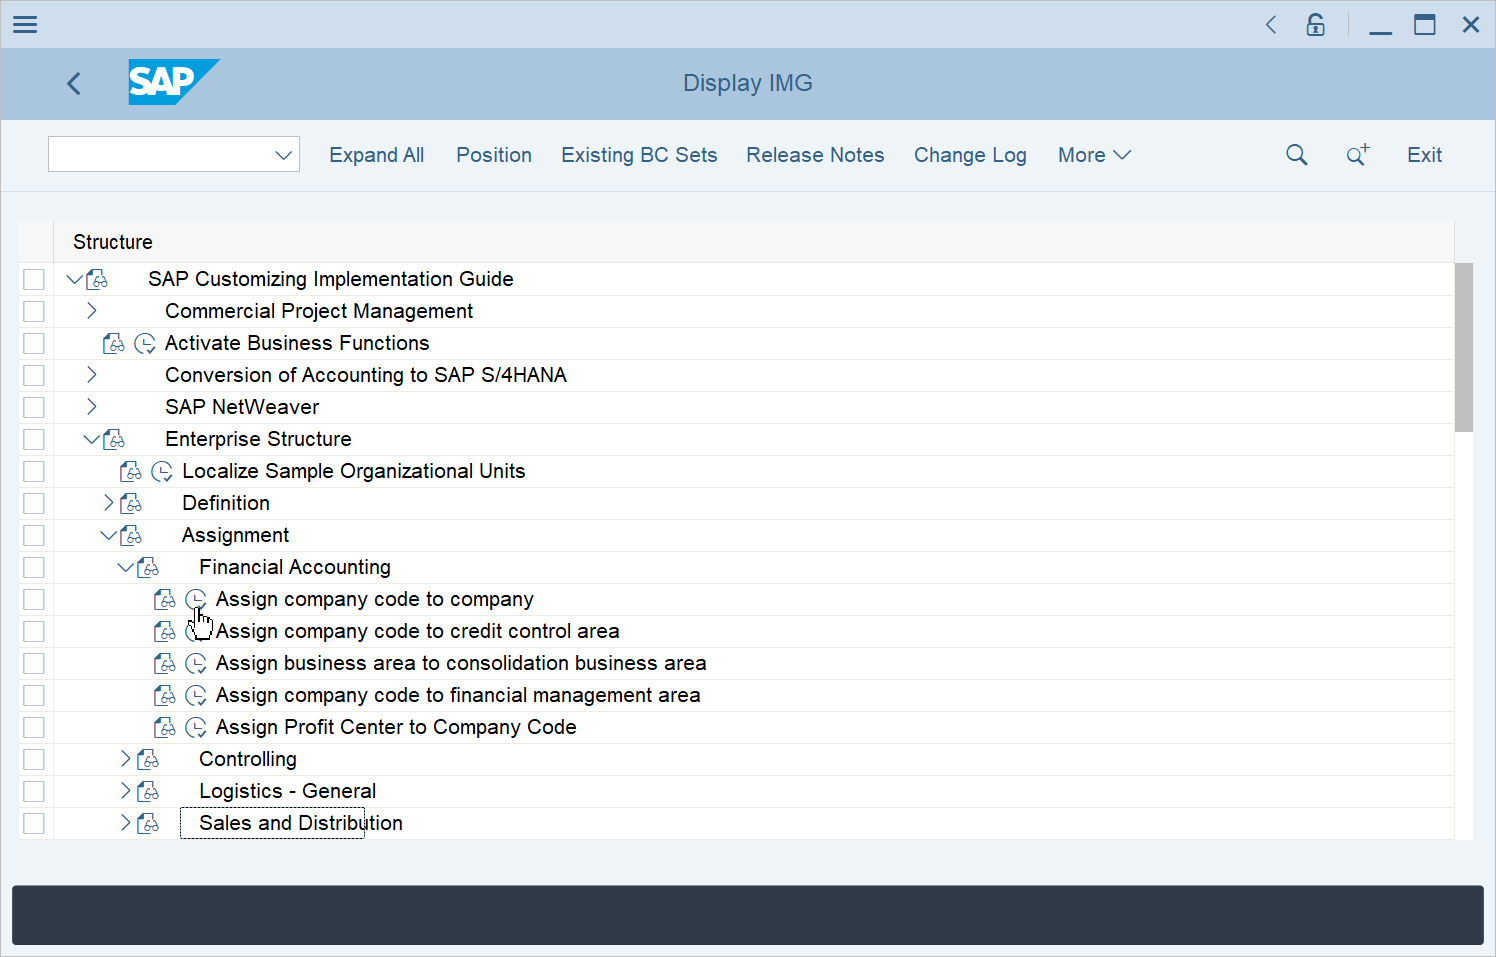The width and height of the screenshot is (1496, 957).
Task: Expand Definition node
Action: 109,503
